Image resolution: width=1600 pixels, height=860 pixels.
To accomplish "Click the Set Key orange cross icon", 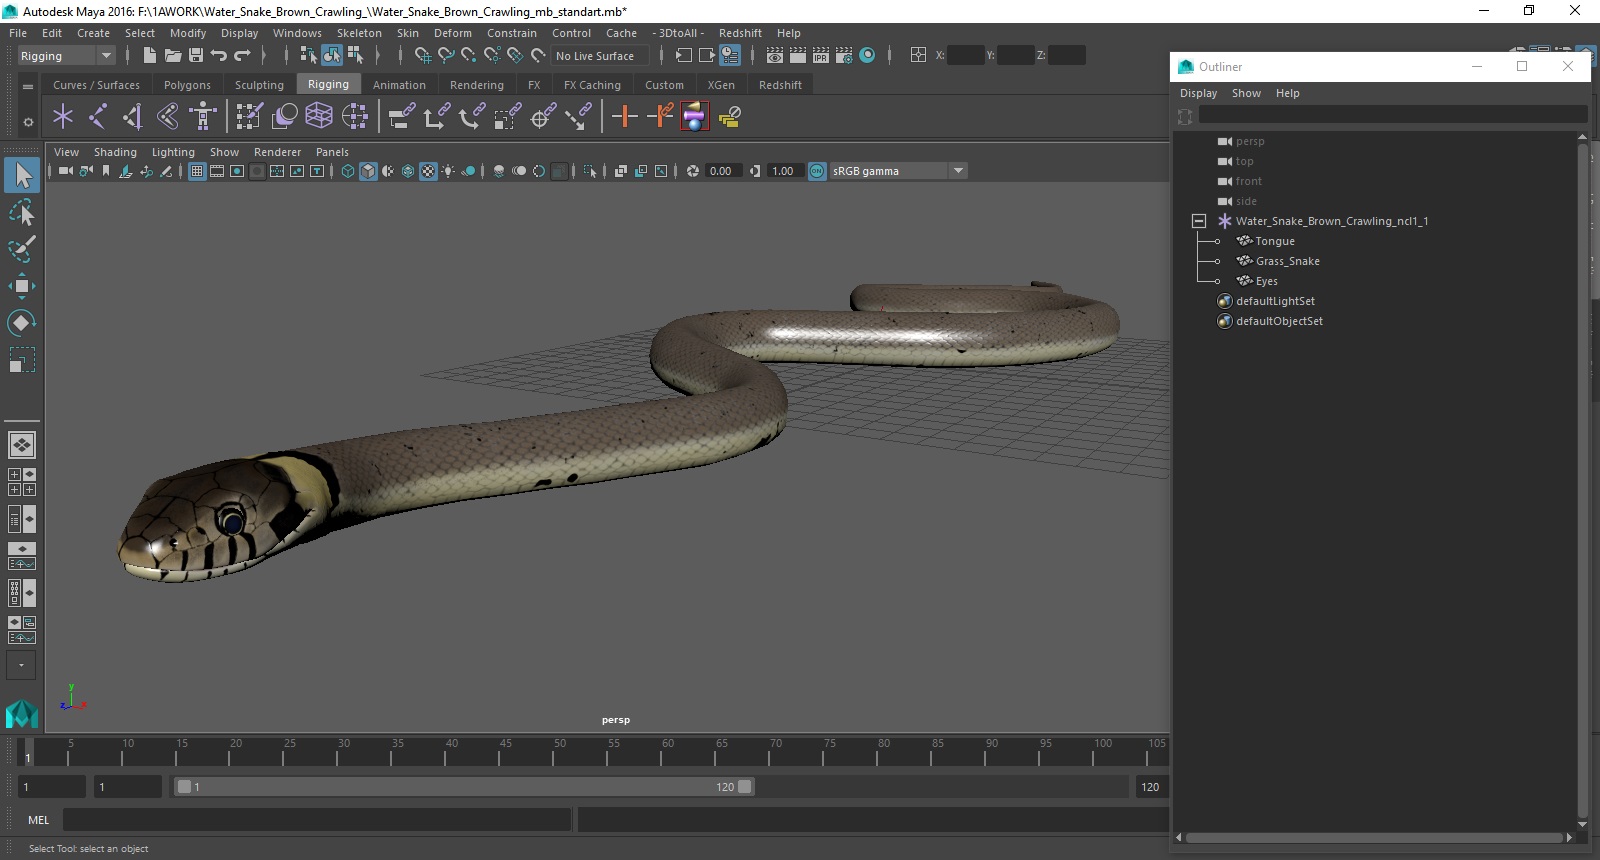I will [625, 117].
